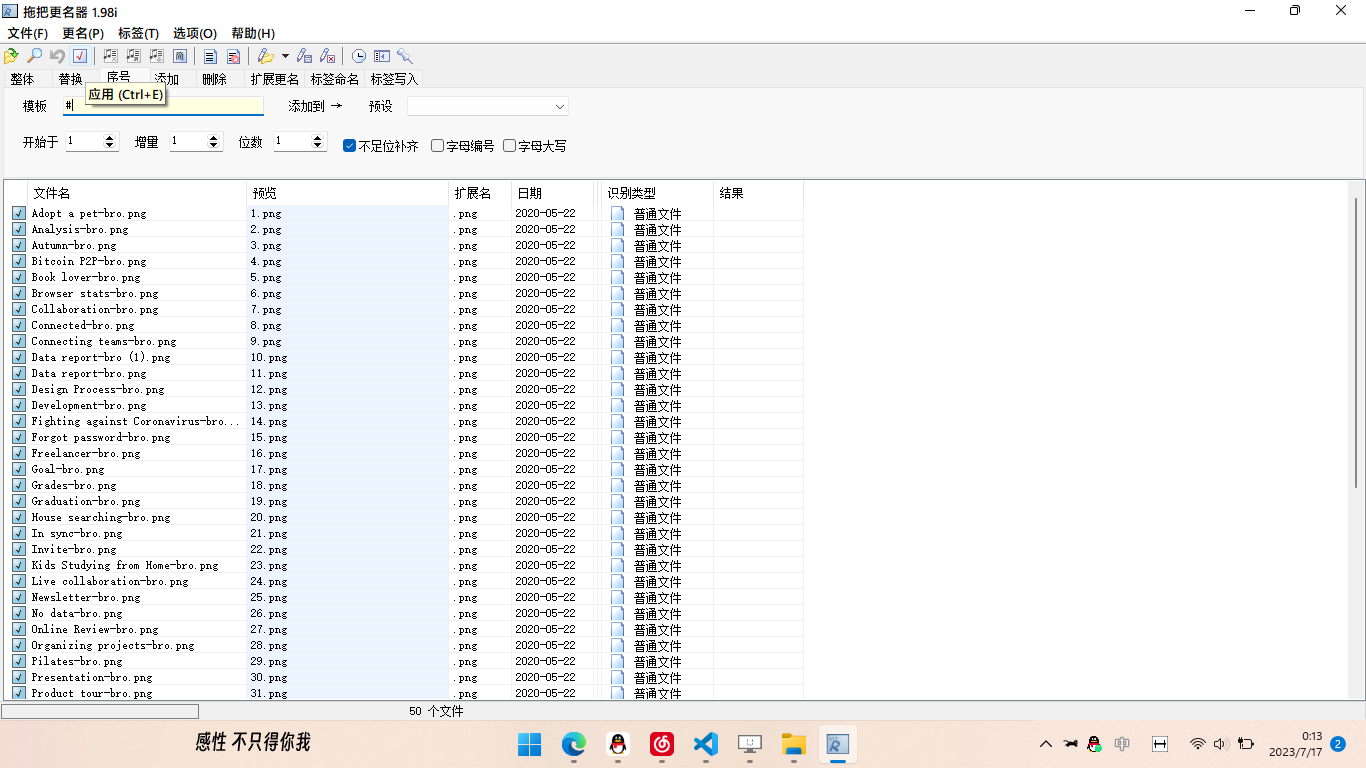The width and height of the screenshot is (1366, 768).
Task: Switch to the 替换 tab
Action: (x=70, y=79)
